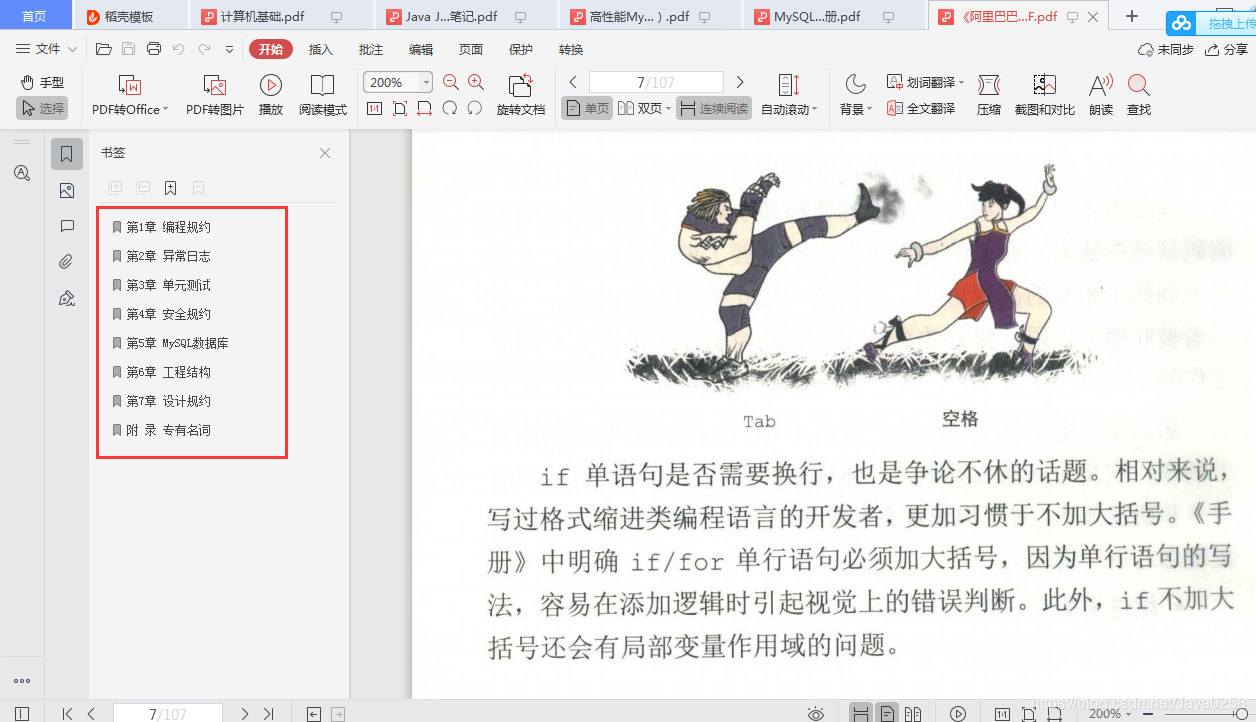Click the PDF转图片 tool
Viewport: 1256px width, 722px height.
click(215, 96)
